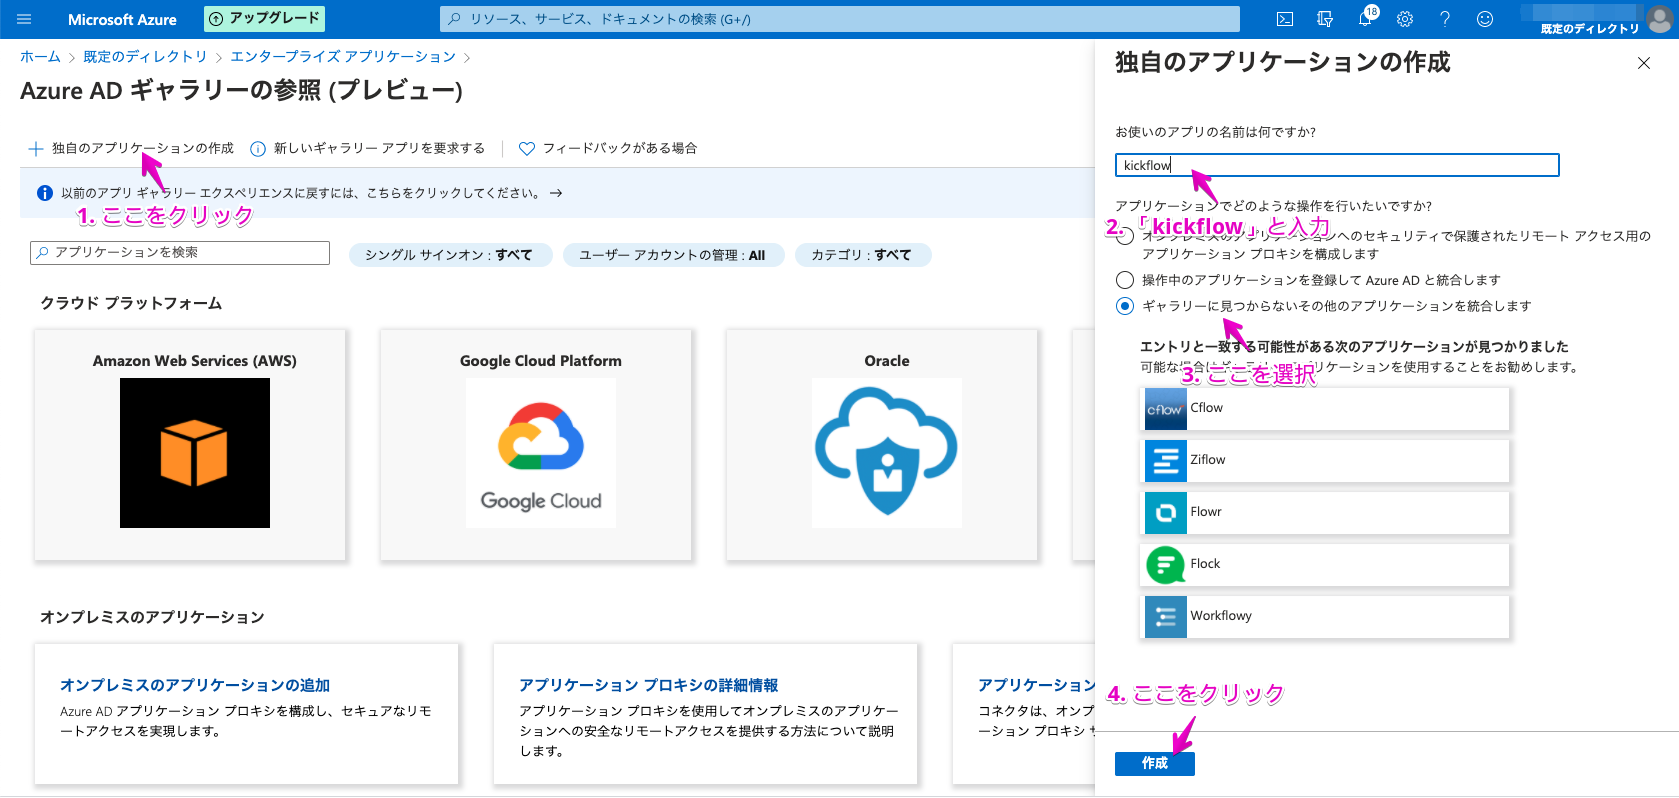Open the シングル サインオン filter pill
The height and width of the screenshot is (798, 1679).
tap(451, 255)
